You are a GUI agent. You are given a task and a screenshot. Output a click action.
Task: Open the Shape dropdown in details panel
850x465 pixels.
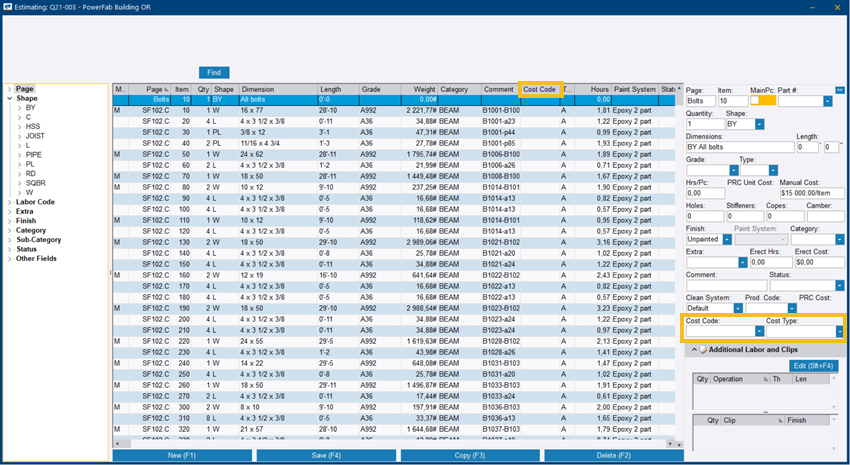click(760, 124)
